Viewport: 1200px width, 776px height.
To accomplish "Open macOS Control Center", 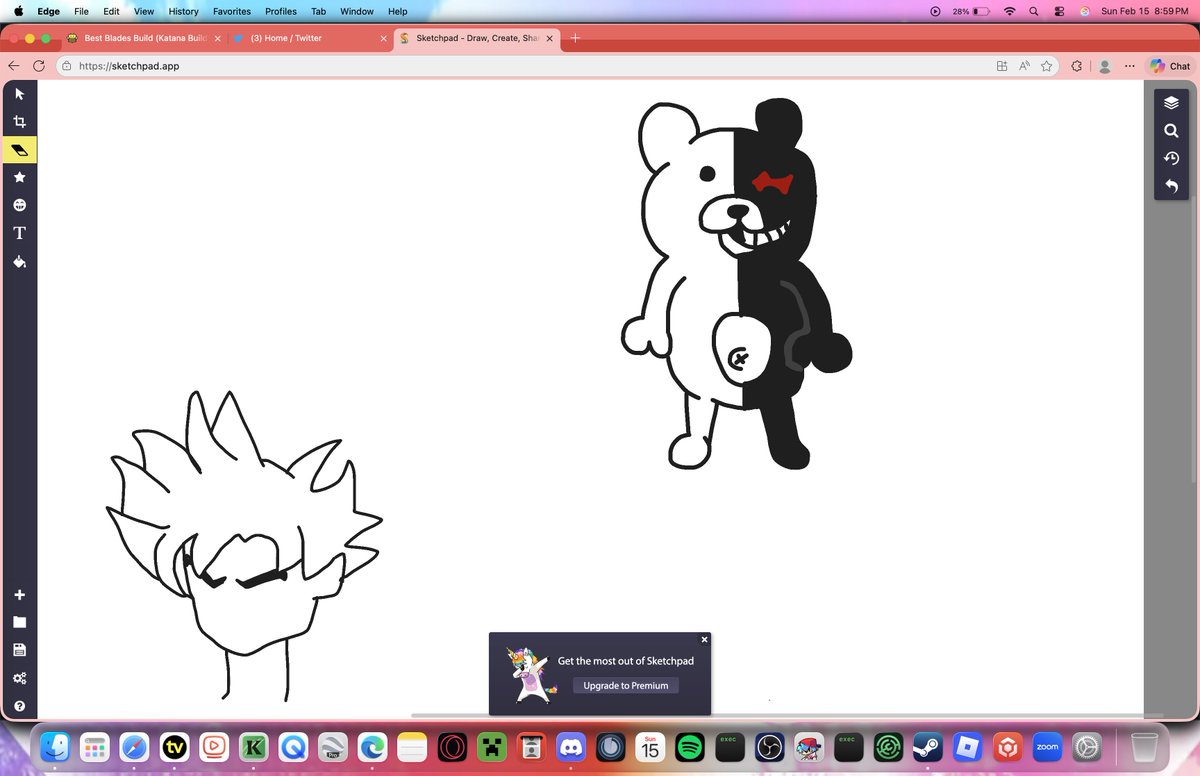I will click(x=1059, y=11).
